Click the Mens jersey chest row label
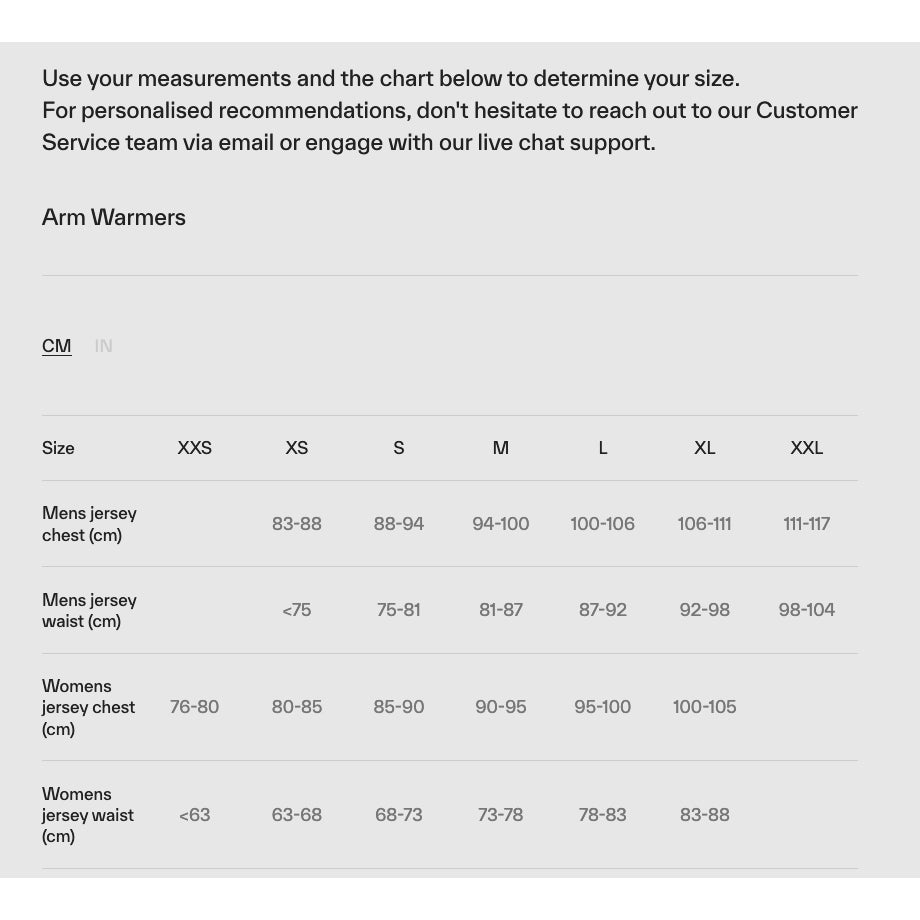This screenshot has width=920, height=920. pos(89,524)
